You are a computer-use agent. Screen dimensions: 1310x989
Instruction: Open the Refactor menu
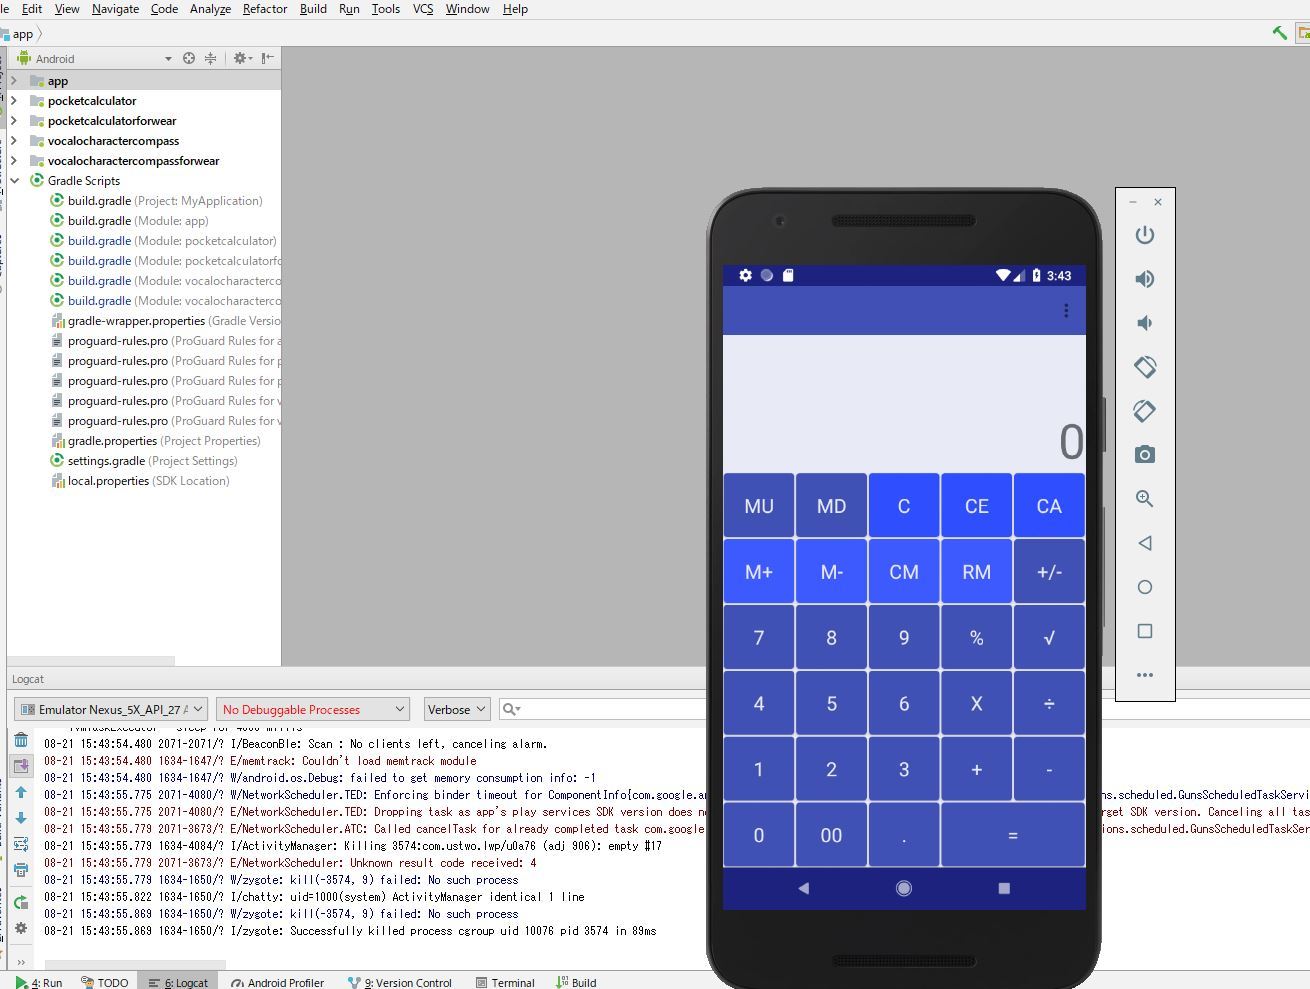(x=265, y=9)
